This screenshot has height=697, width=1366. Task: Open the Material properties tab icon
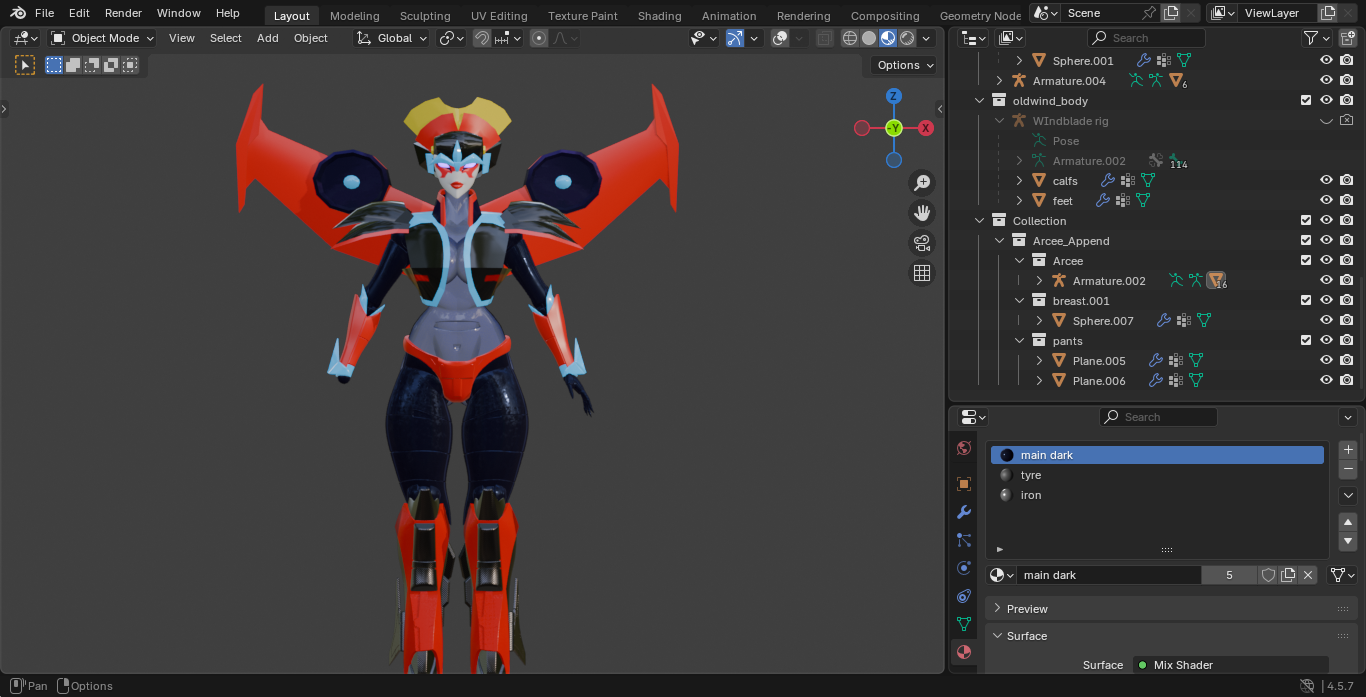pos(964,652)
